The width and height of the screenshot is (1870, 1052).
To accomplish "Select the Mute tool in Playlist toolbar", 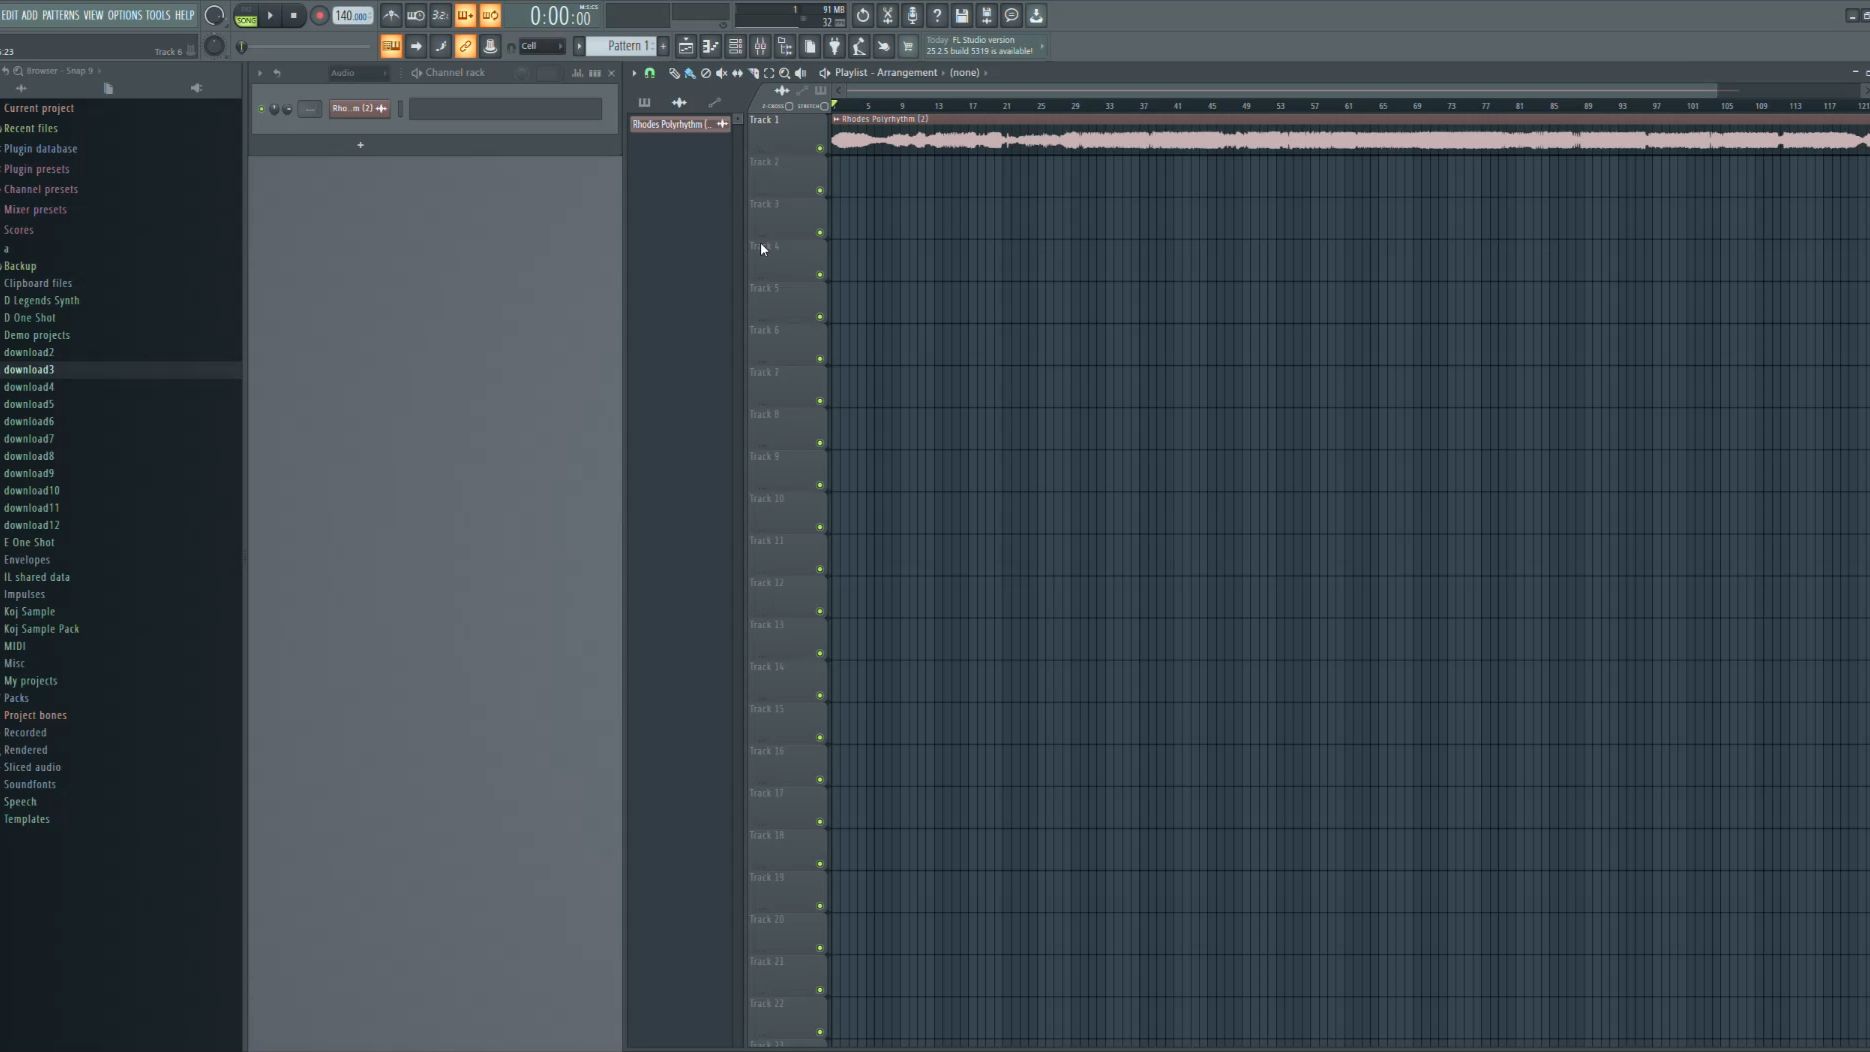I will tap(722, 73).
